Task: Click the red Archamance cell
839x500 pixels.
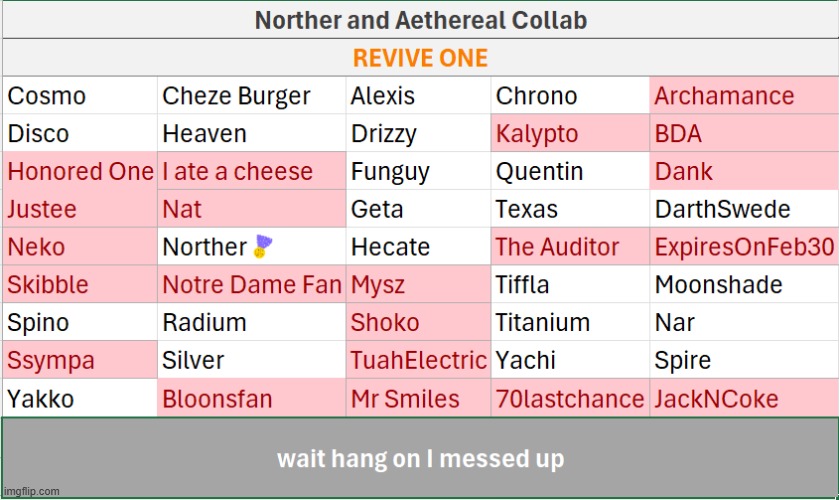Action: click(x=744, y=96)
